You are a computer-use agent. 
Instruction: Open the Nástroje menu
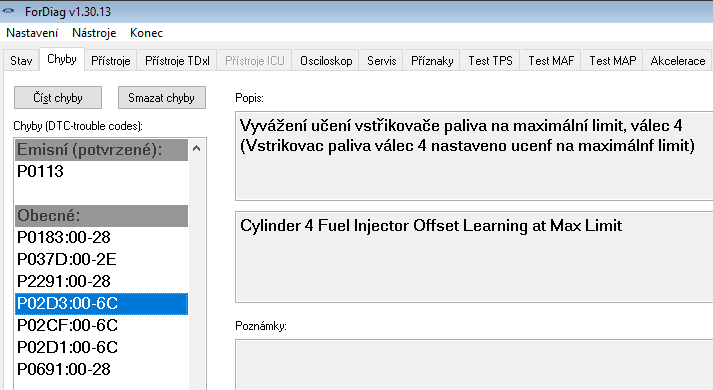(x=94, y=33)
